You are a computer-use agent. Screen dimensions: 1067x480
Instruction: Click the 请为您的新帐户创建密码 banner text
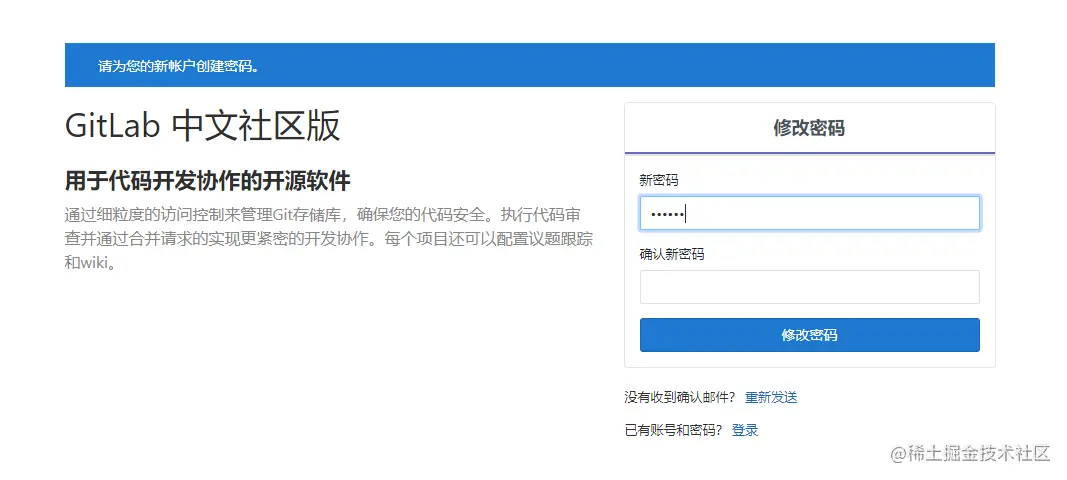(178, 66)
